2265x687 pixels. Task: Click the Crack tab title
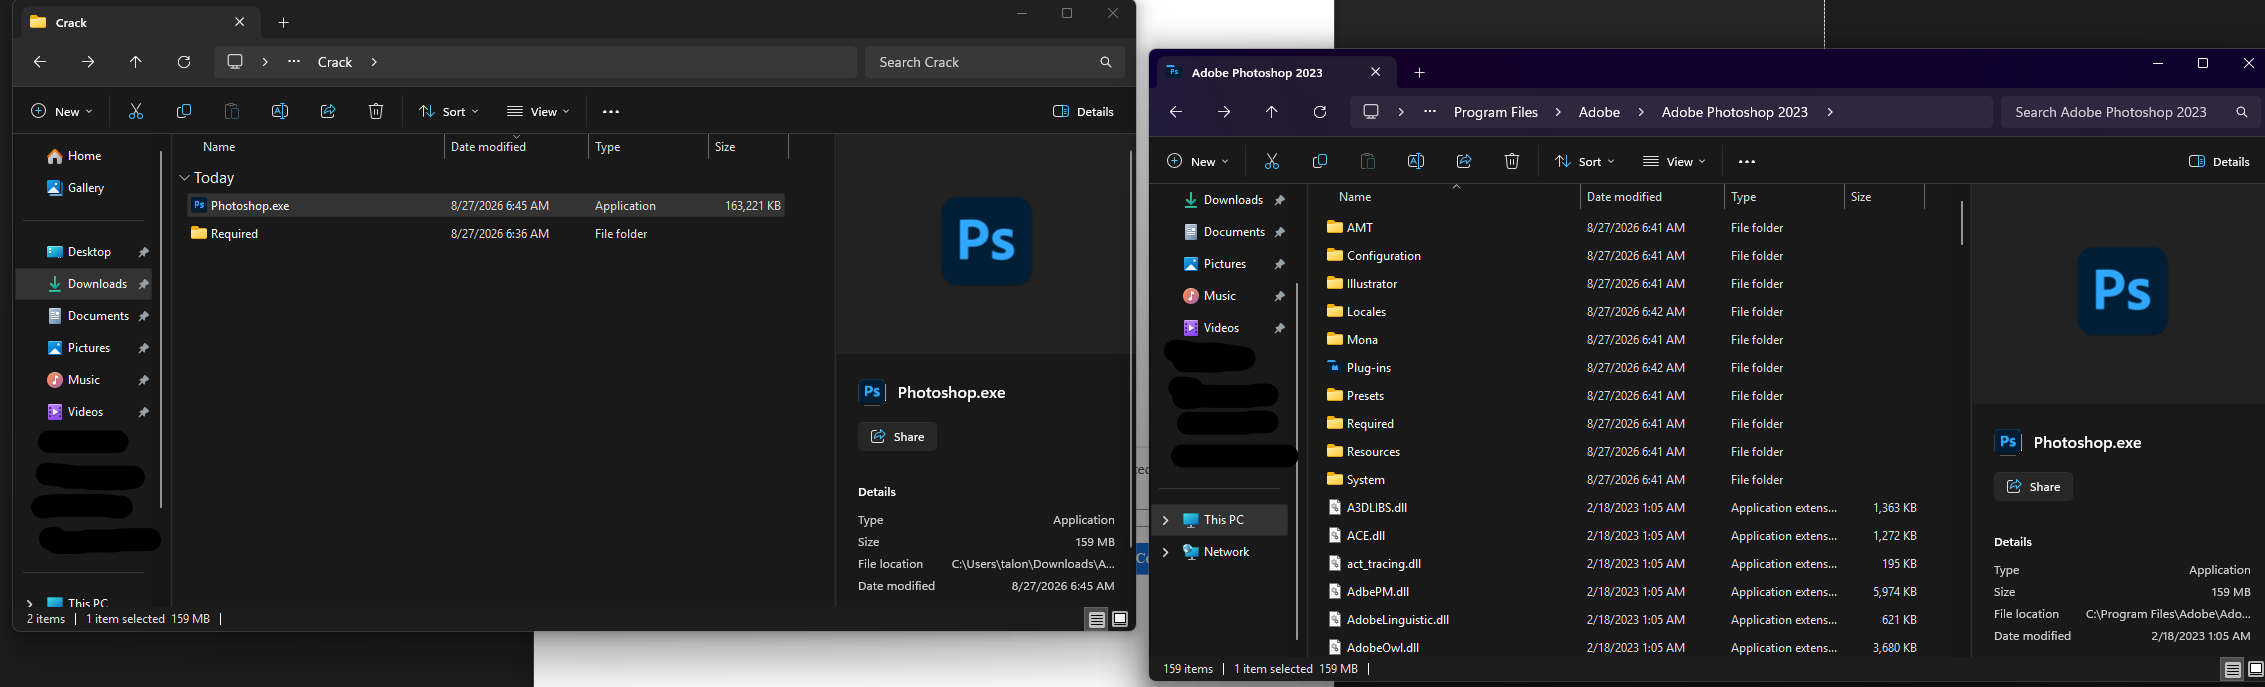71,22
